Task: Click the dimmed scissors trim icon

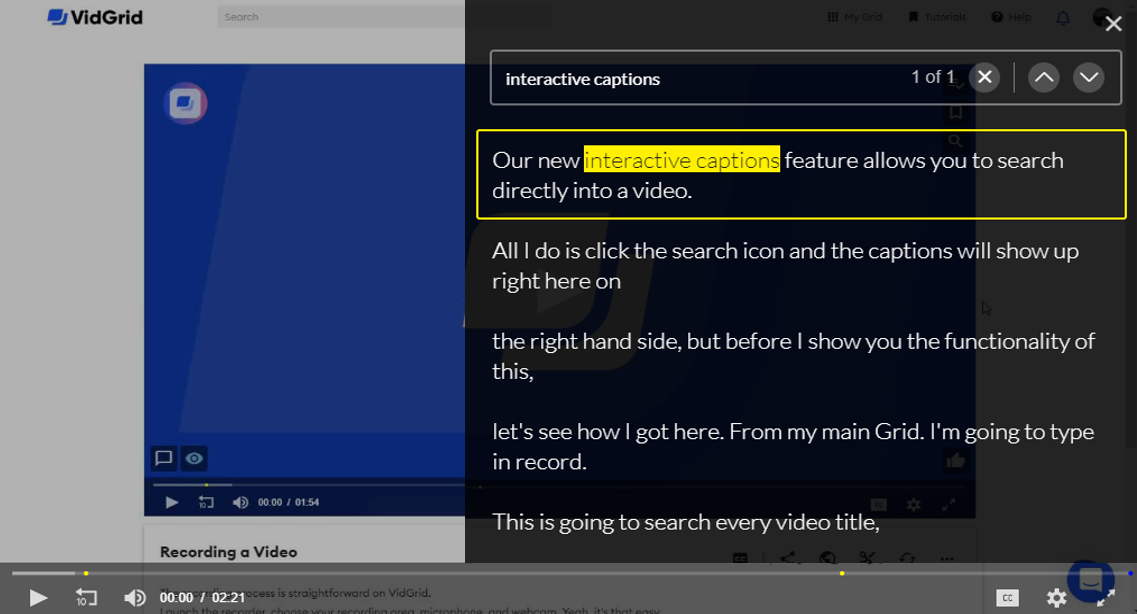Action: (867, 557)
